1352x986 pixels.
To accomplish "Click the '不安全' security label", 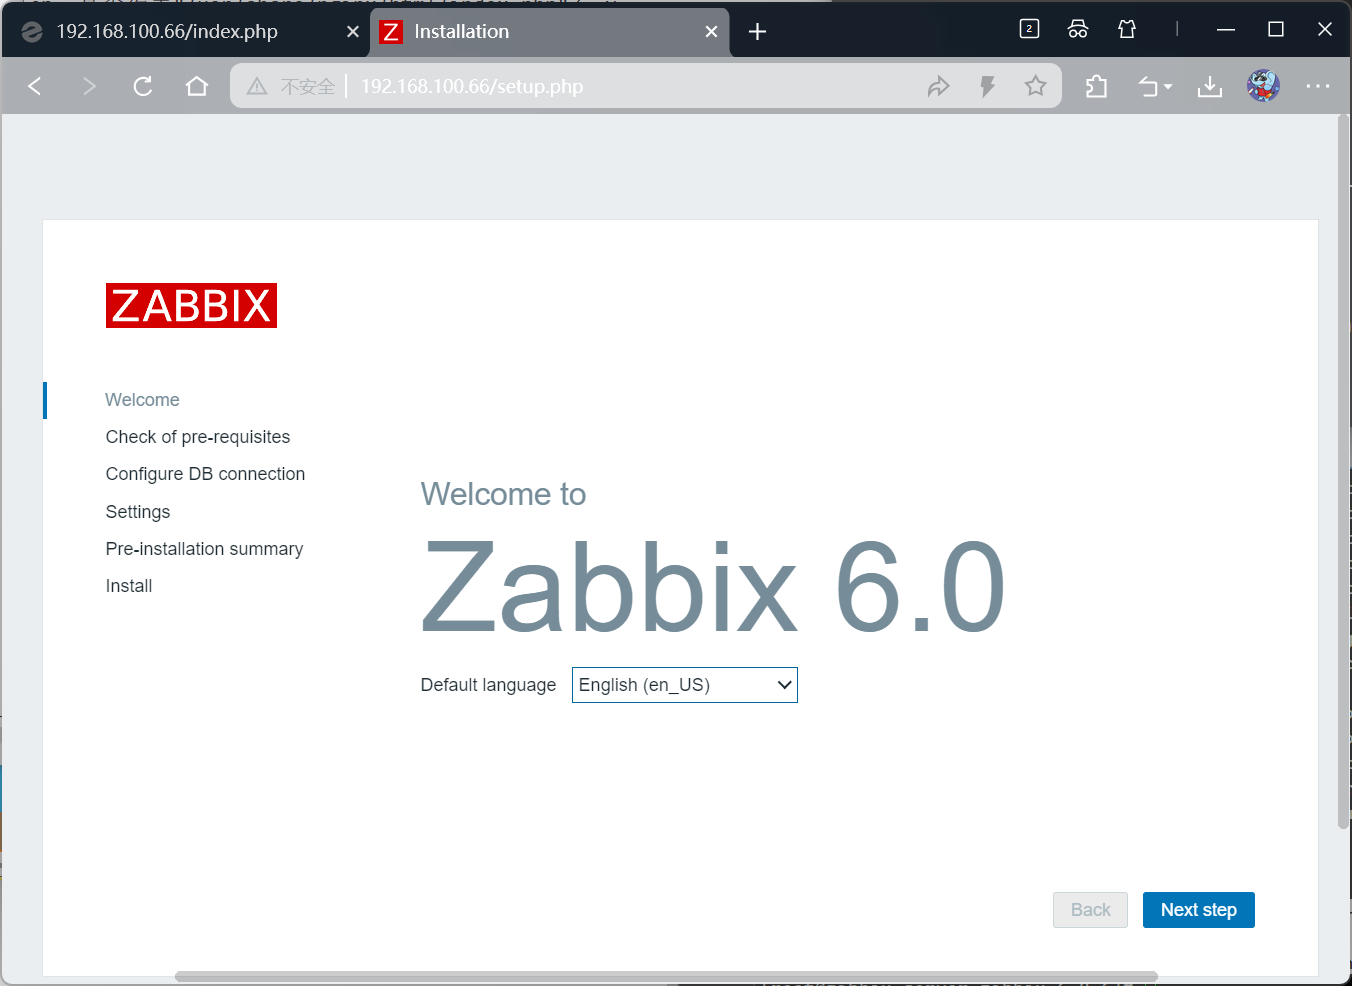I will pyautogui.click(x=307, y=86).
